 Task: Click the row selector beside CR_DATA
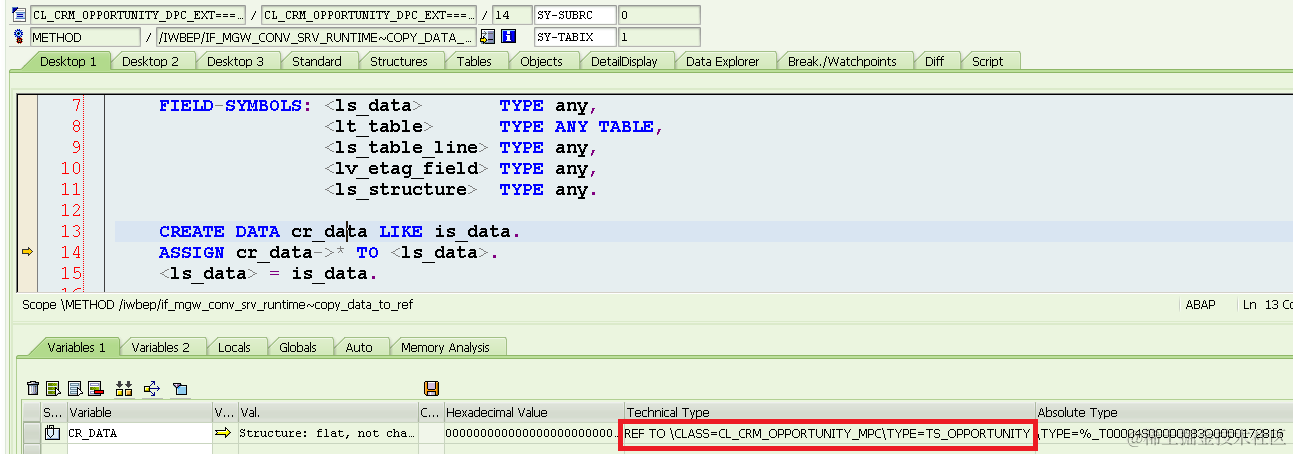pyautogui.click(x=32, y=433)
